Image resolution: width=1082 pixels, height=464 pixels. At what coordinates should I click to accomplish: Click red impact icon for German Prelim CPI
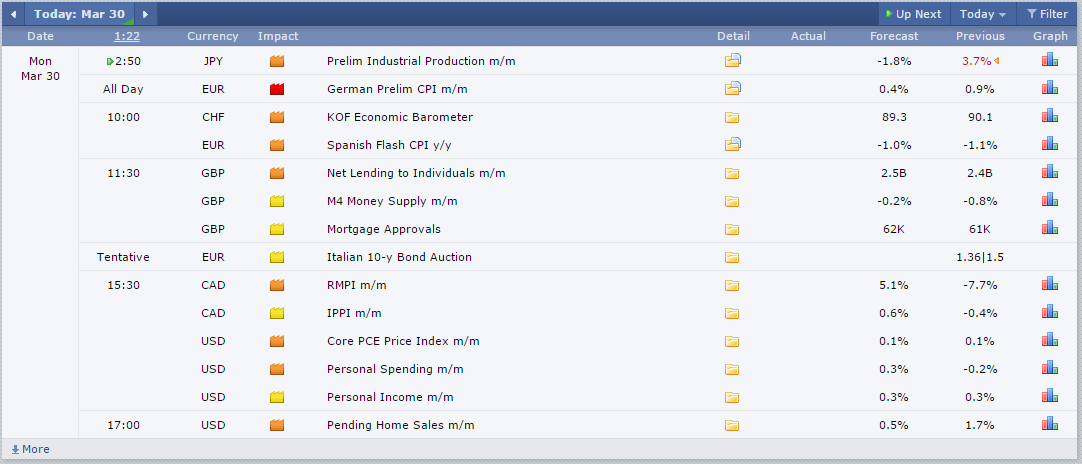coord(277,89)
